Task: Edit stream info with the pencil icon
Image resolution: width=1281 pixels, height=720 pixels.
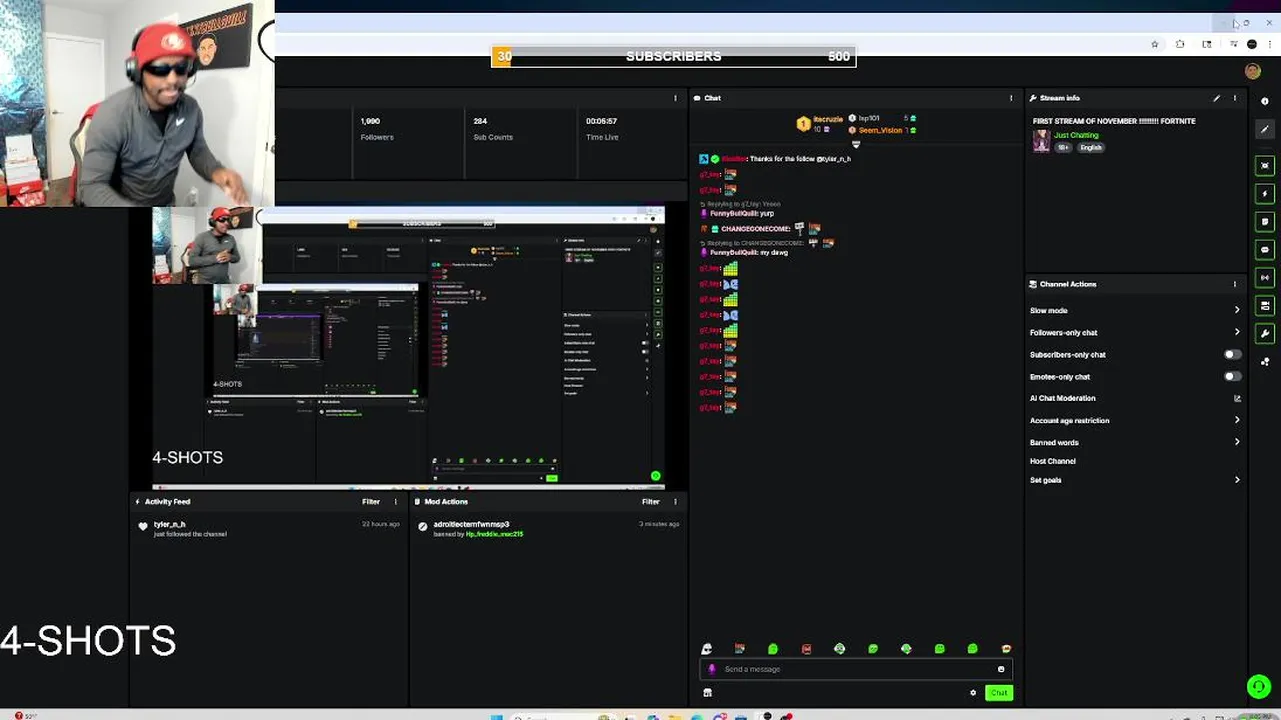Action: tap(1217, 98)
